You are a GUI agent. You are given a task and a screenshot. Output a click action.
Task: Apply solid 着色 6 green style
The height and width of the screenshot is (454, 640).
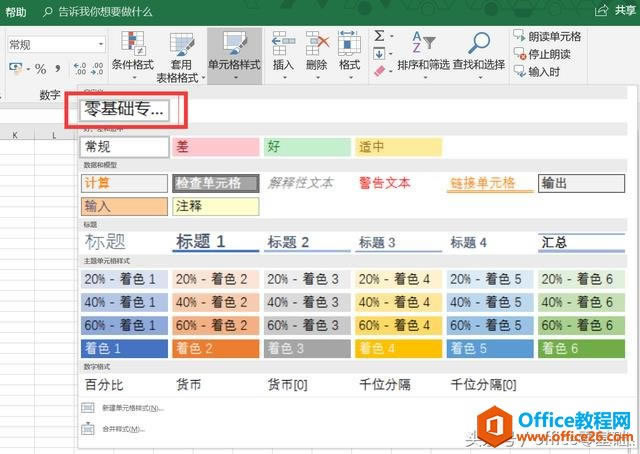coord(581,348)
